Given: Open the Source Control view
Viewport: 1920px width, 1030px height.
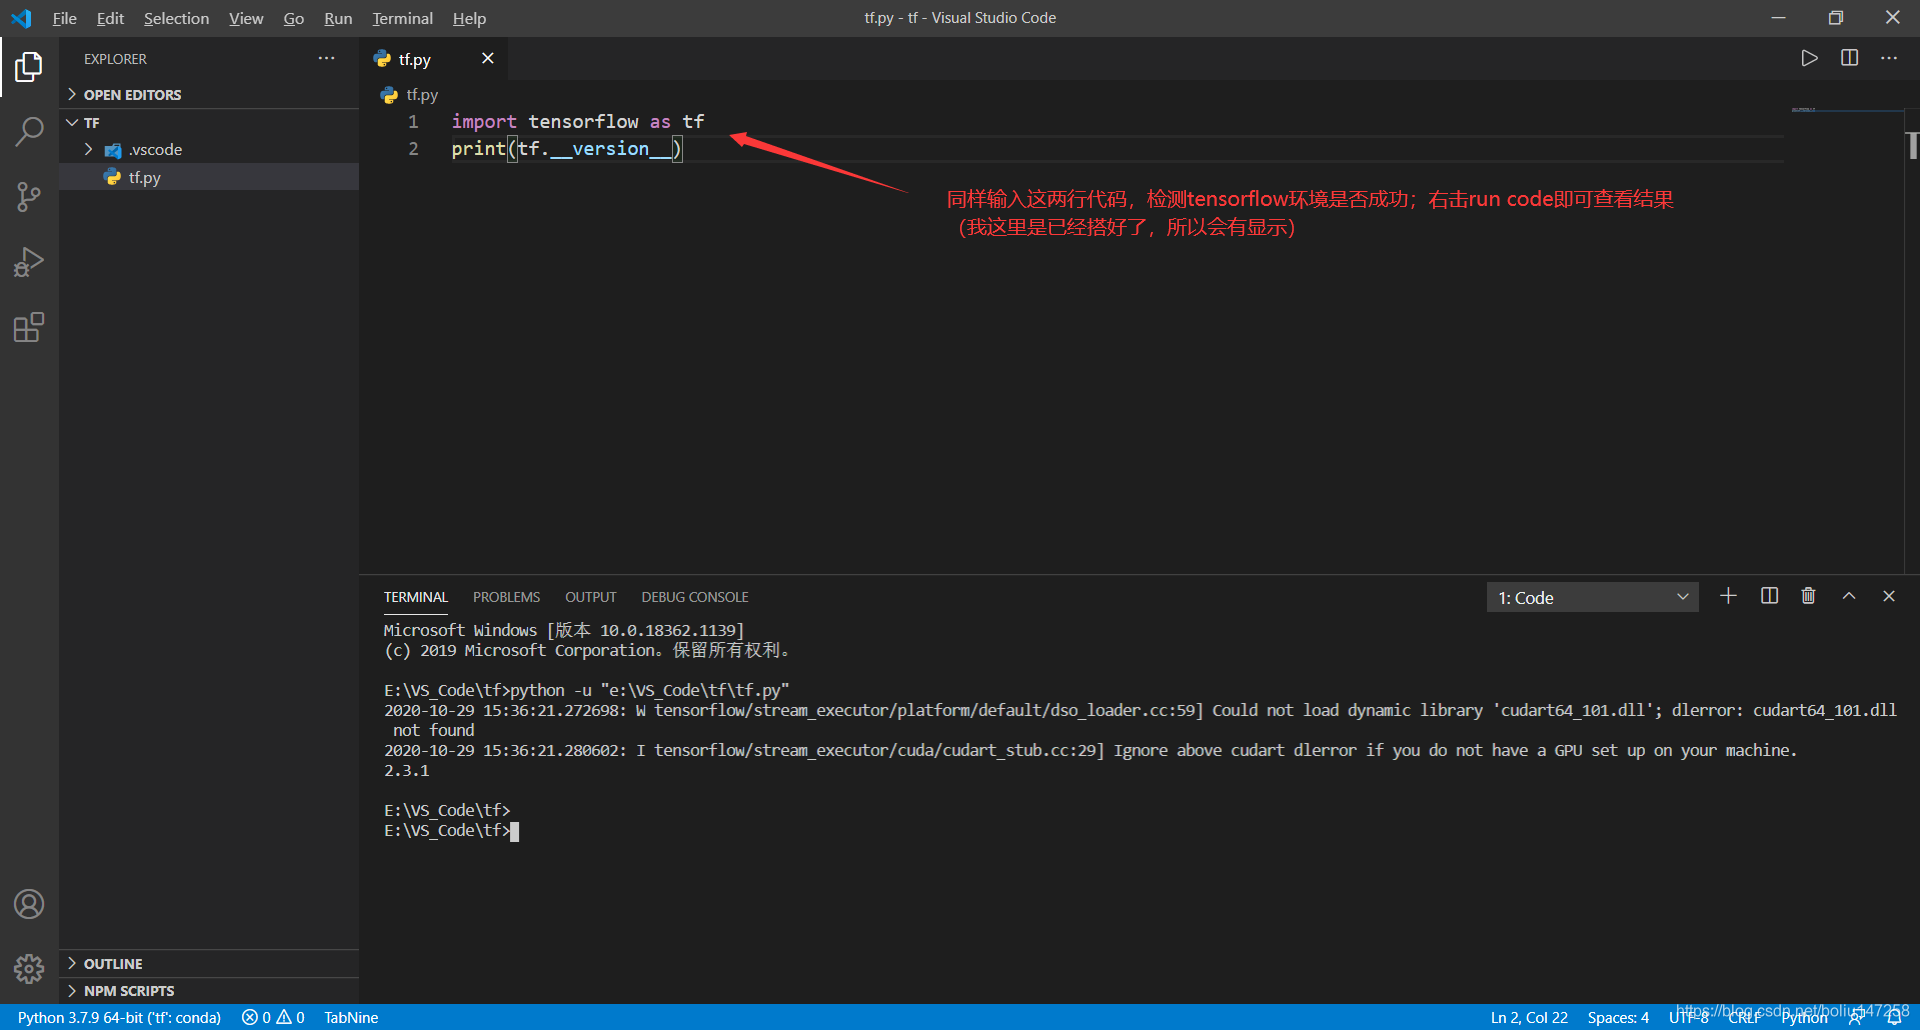Looking at the screenshot, I should point(29,197).
